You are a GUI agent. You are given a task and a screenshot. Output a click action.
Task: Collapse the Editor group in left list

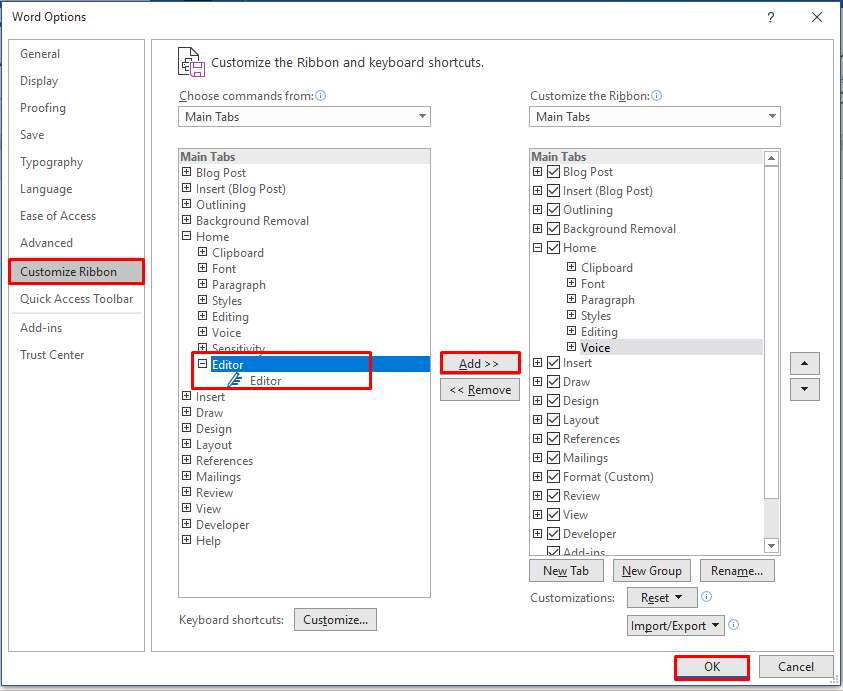(202, 364)
